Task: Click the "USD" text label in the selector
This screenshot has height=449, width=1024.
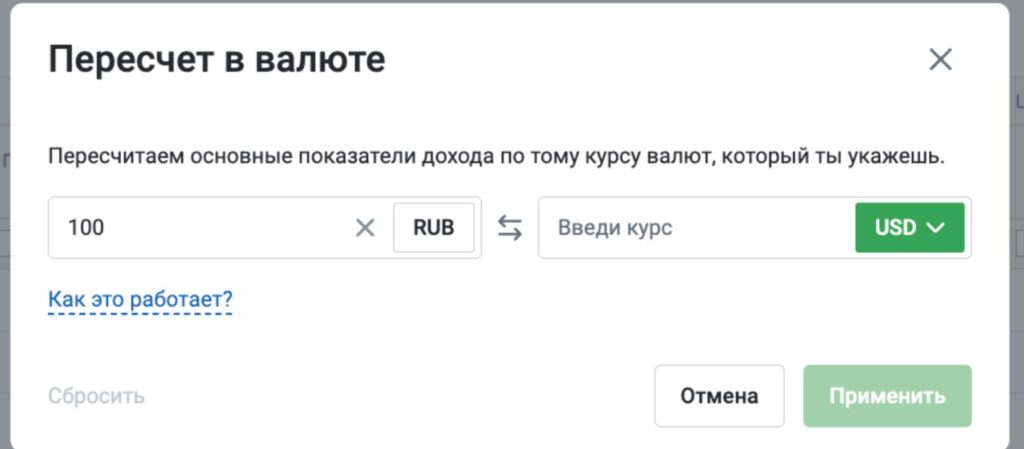Action: coord(895,228)
